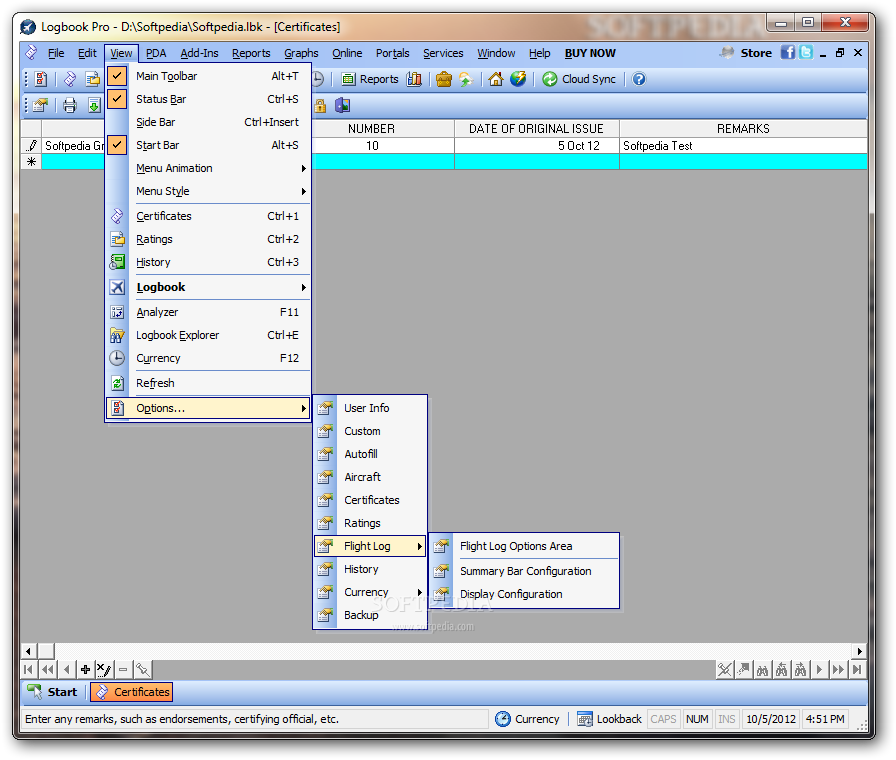The height and width of the screenshot is (760, 896).
Task: Enable the Side Bar menu option
Action: 208,122
